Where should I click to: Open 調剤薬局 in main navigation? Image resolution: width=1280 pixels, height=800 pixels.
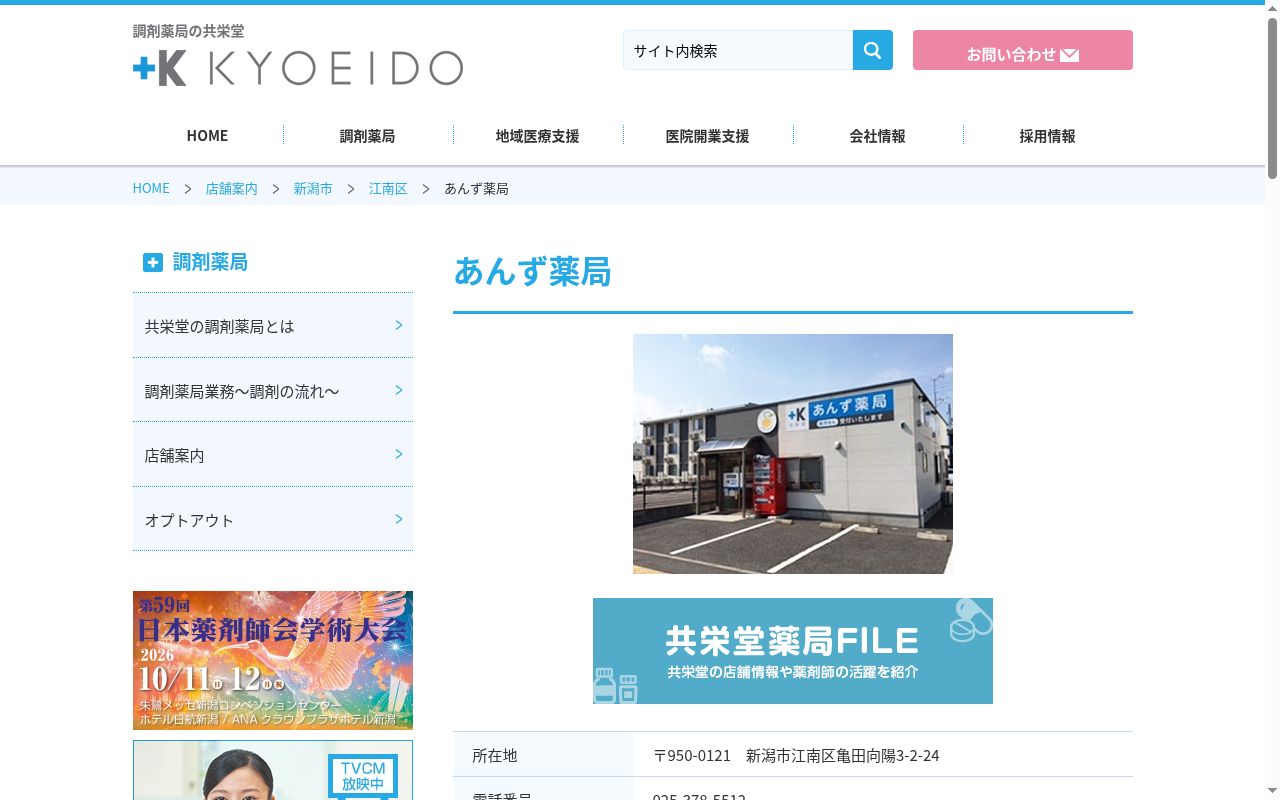pyautogui.click(x=367, y=135)
